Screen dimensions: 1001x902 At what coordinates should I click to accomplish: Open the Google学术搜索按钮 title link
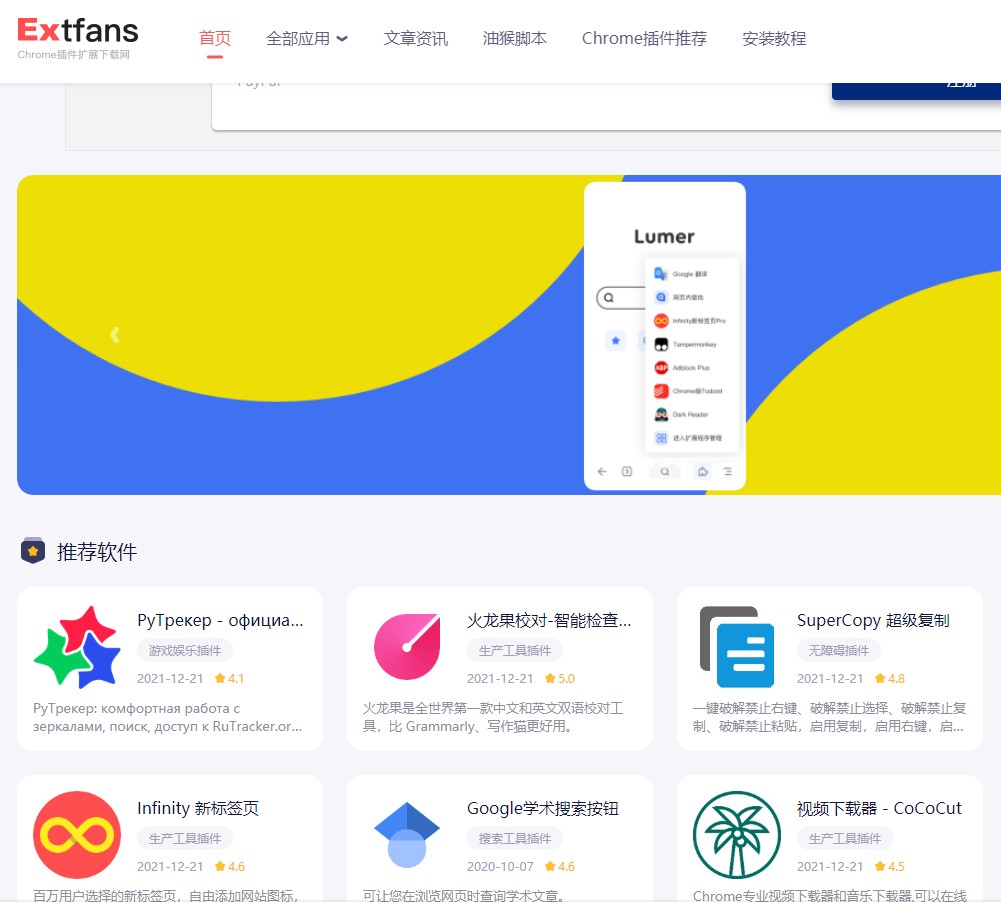pos(543,808)
